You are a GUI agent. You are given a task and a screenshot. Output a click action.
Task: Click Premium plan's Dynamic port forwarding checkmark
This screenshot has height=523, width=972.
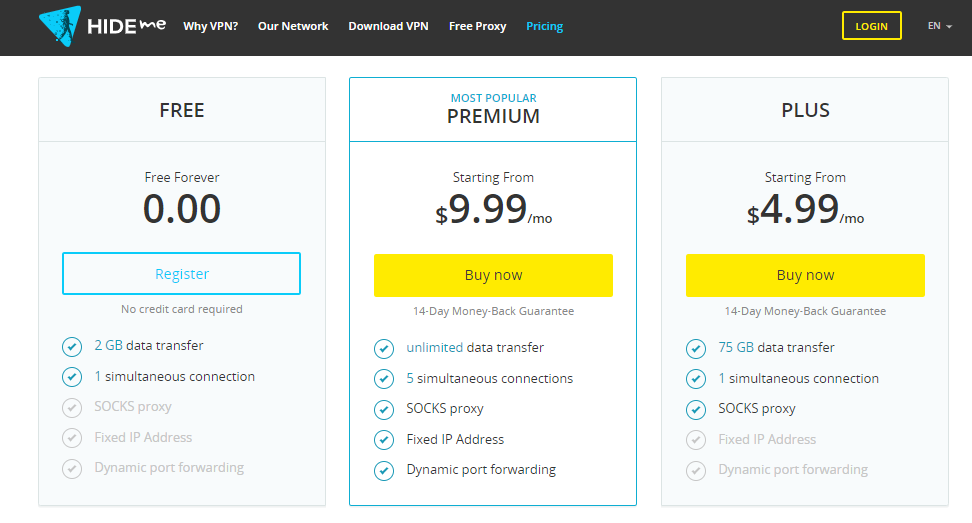coord(384,470)
